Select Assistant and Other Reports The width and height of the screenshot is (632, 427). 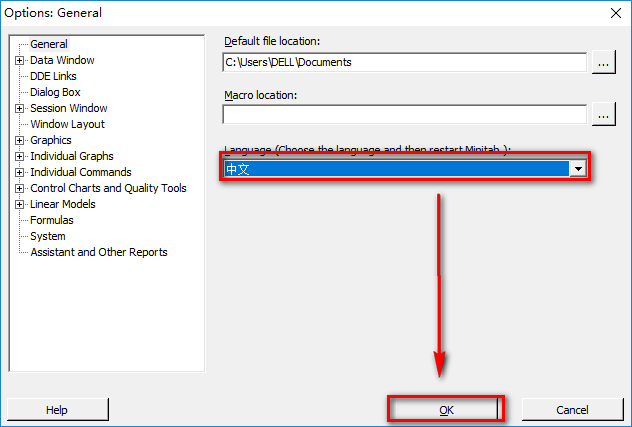[99, 252]
